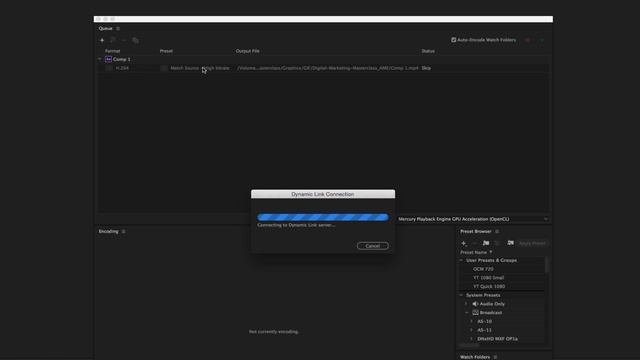Expand the AS-10 preset folder
Screen dimensions: 640x360
click(471, 322)
